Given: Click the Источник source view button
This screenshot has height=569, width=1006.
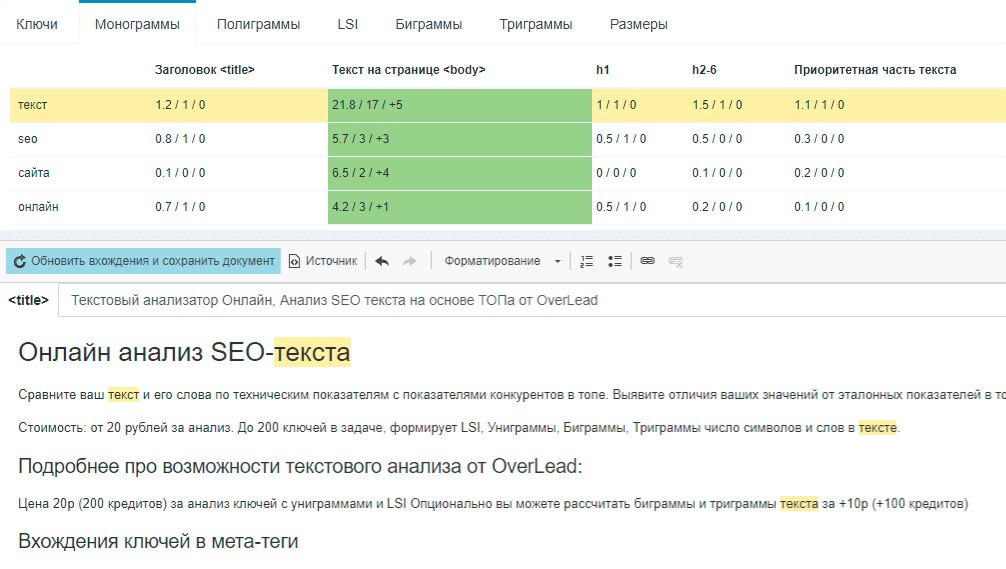Looking at the screenshot, I should coord(323,261).
